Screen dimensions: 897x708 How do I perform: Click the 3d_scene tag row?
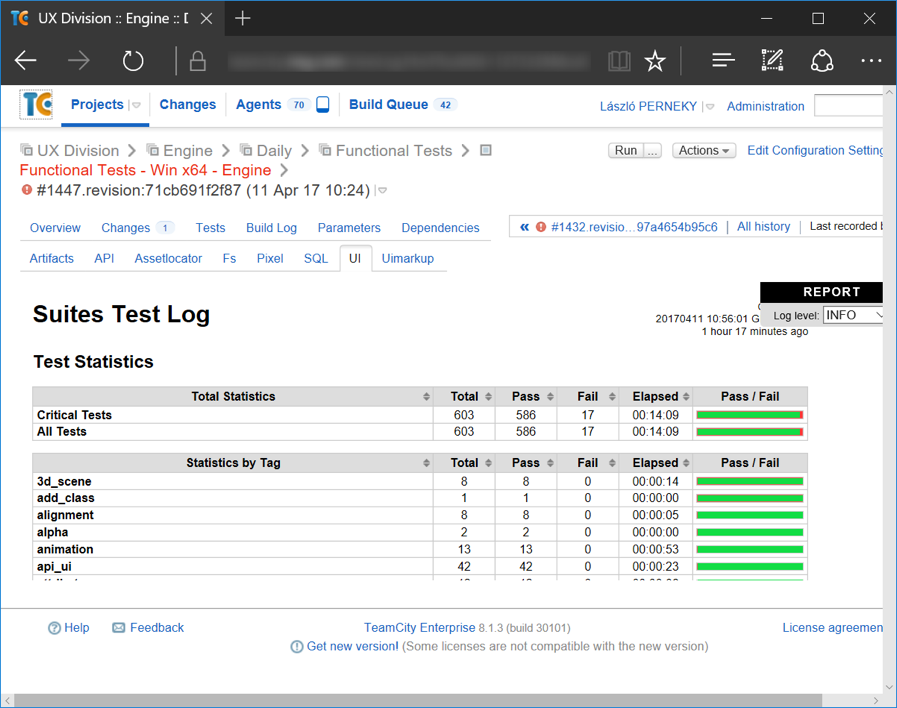(x=420, y=482)
